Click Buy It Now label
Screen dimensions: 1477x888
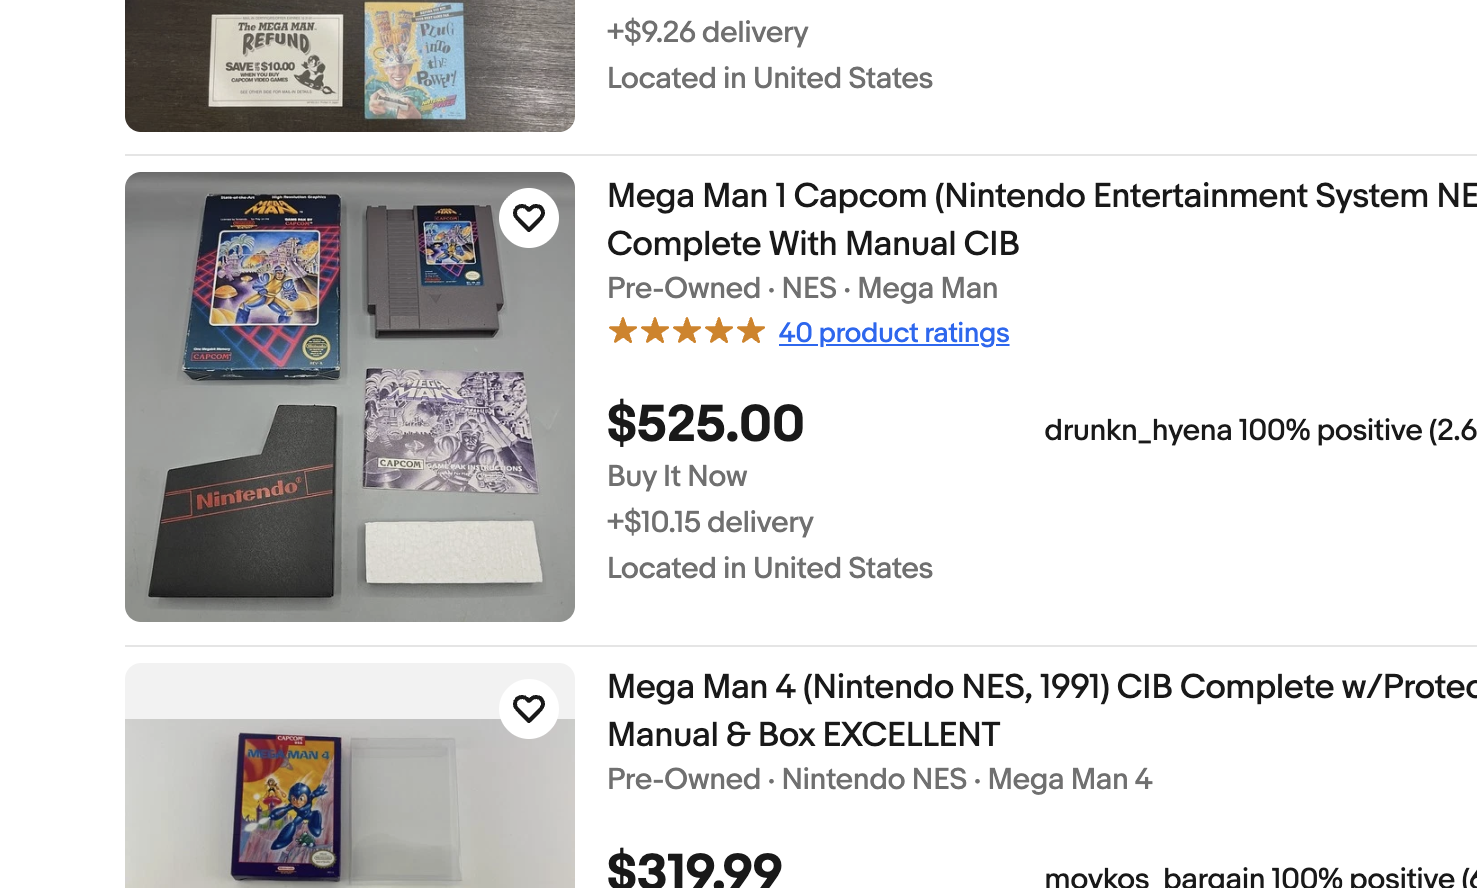tap(677, 477)
